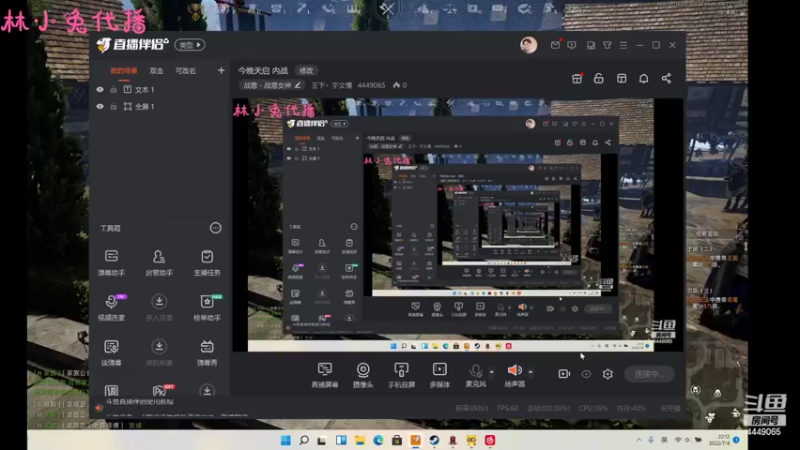The image size is (800, 450).
Task: Edit the 战意 category tag
Action: coord(272,85)
